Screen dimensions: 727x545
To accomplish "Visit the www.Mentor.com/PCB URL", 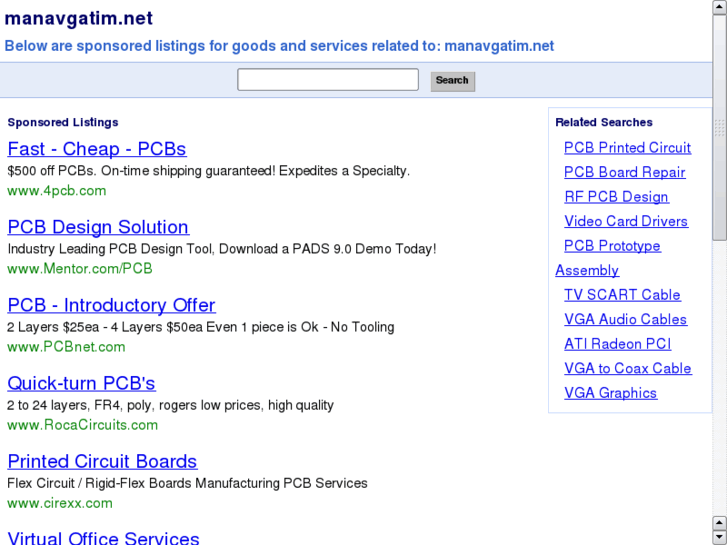I will 80,269.
